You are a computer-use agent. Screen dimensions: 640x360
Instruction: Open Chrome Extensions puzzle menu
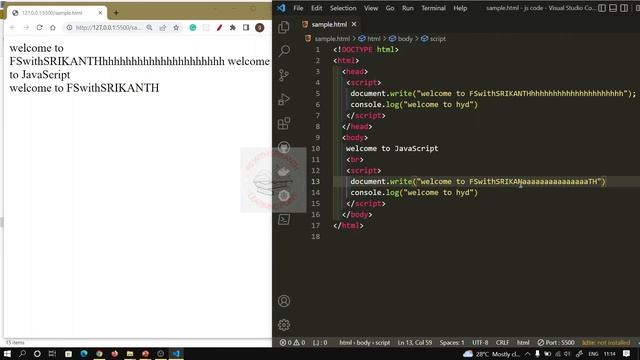[x=233, y=27]
